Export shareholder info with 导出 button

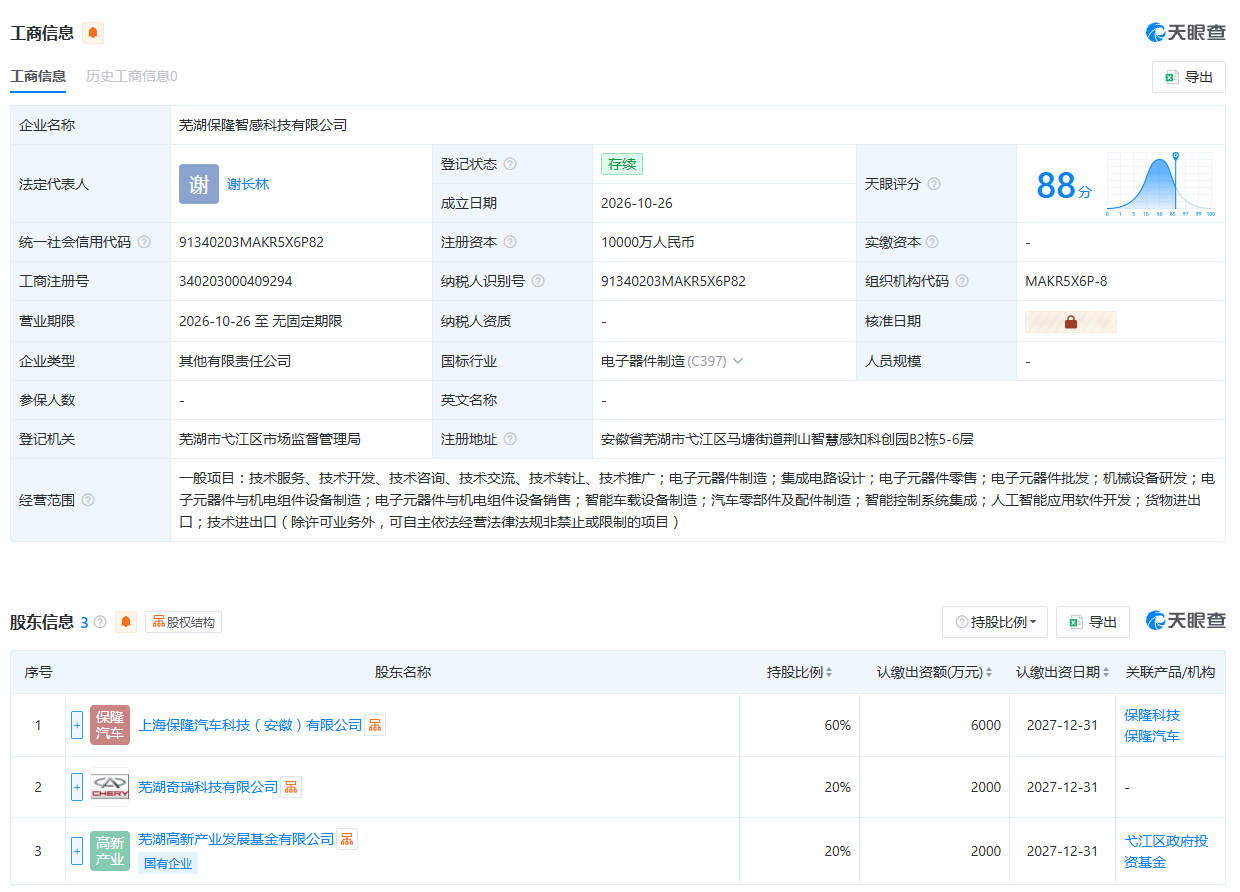tap(1093, 622)
